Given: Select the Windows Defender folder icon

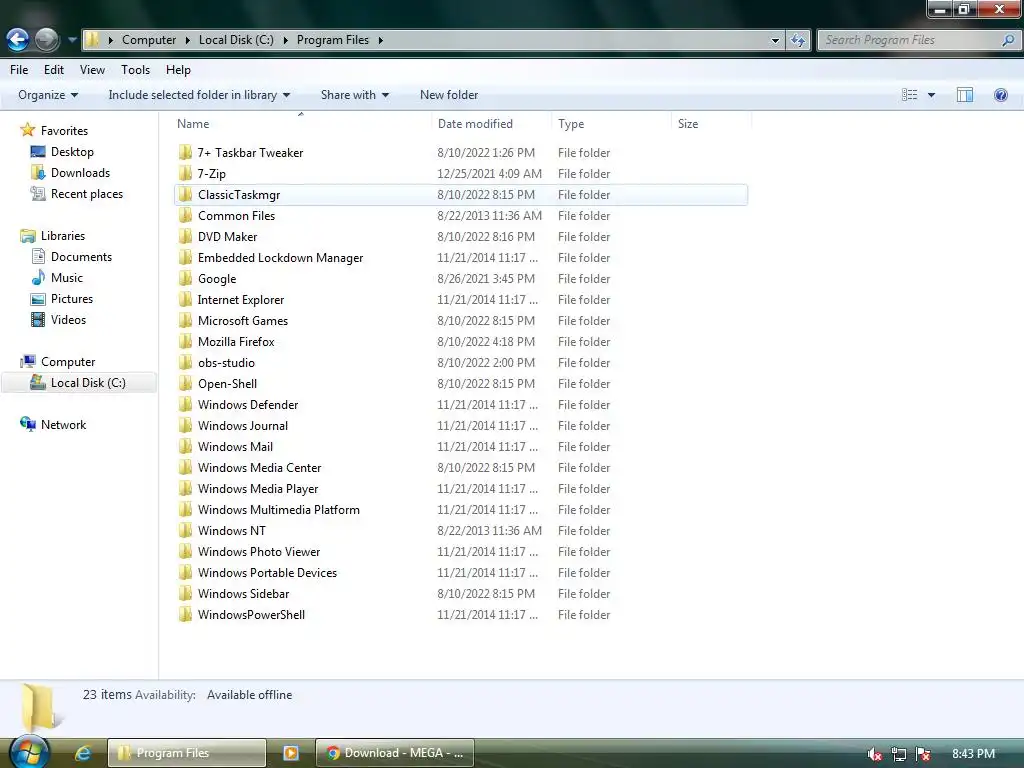Looking at the screenshot, I should (185, 404).
